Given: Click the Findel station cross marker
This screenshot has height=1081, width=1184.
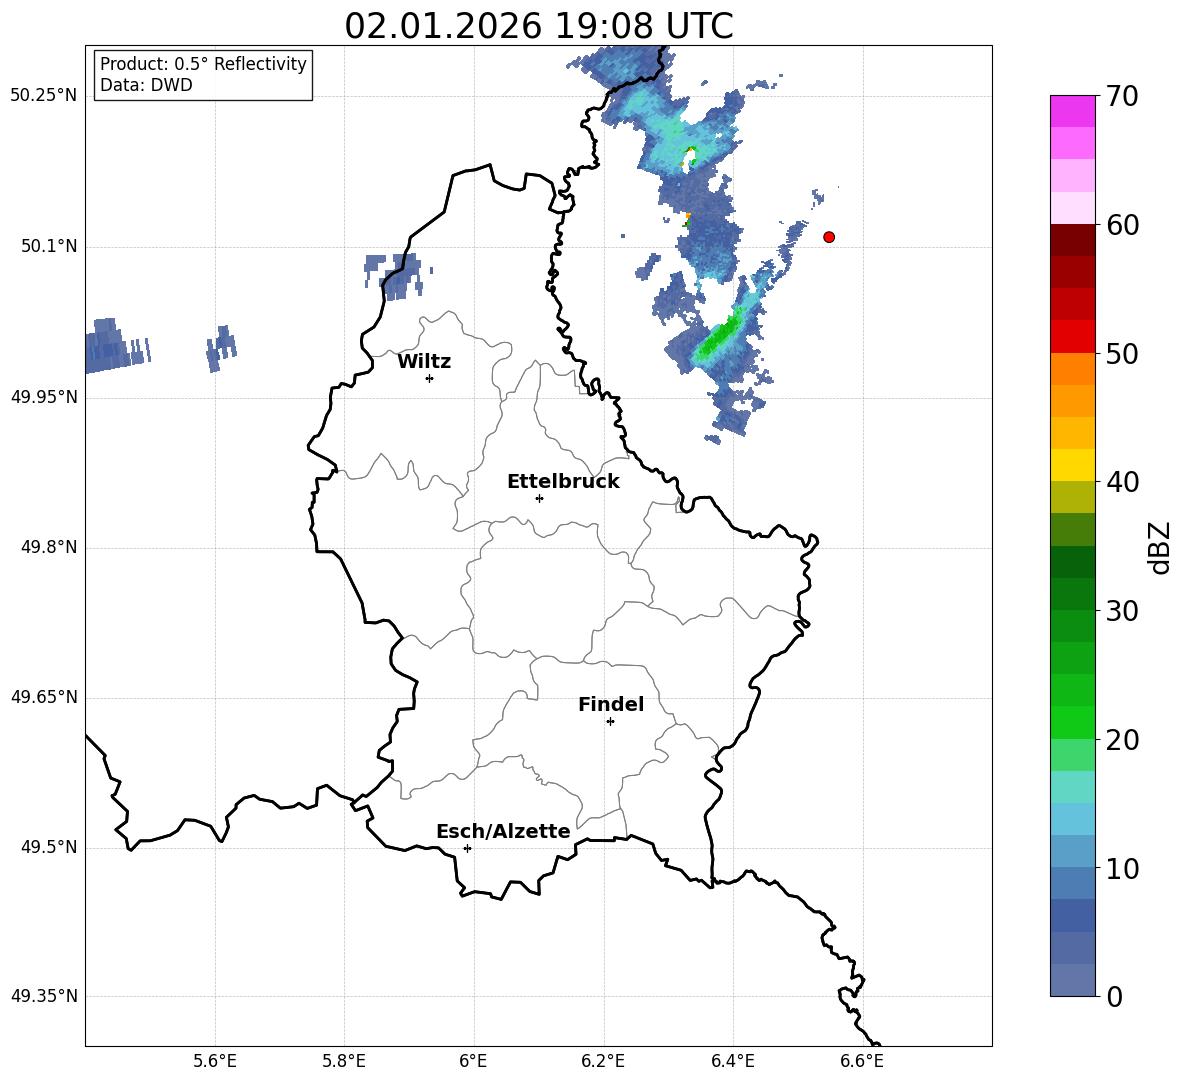Looking at the screenshot, I should [x=610, y=722].
